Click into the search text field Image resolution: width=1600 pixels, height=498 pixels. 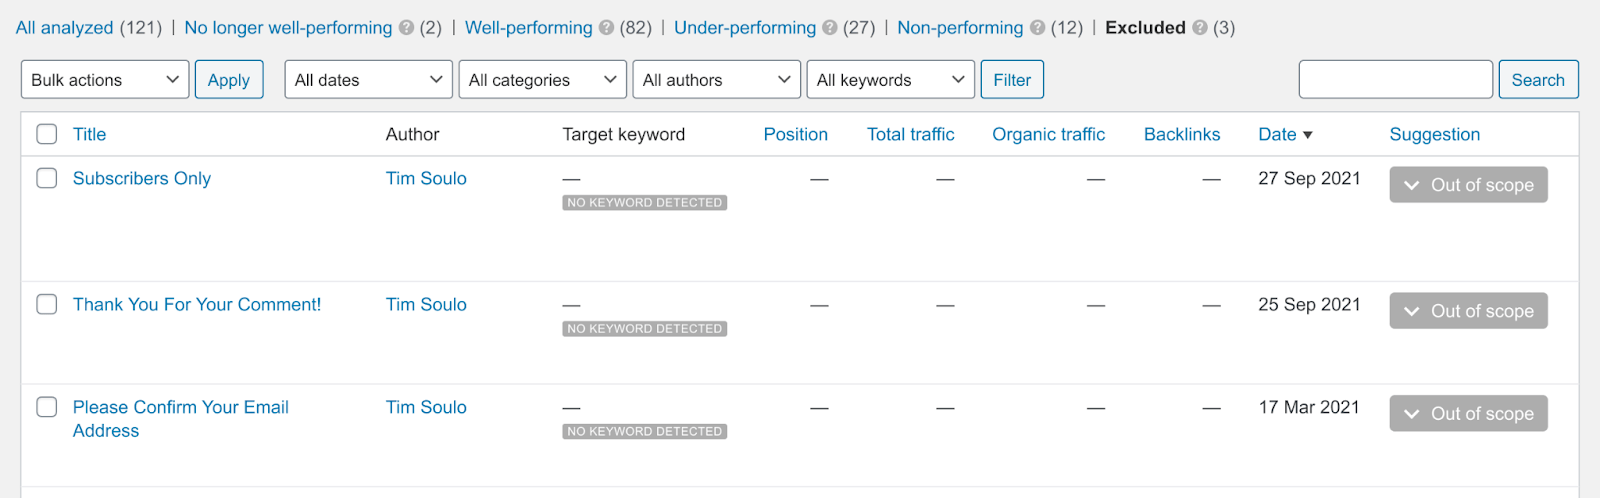coord(1395,80)
